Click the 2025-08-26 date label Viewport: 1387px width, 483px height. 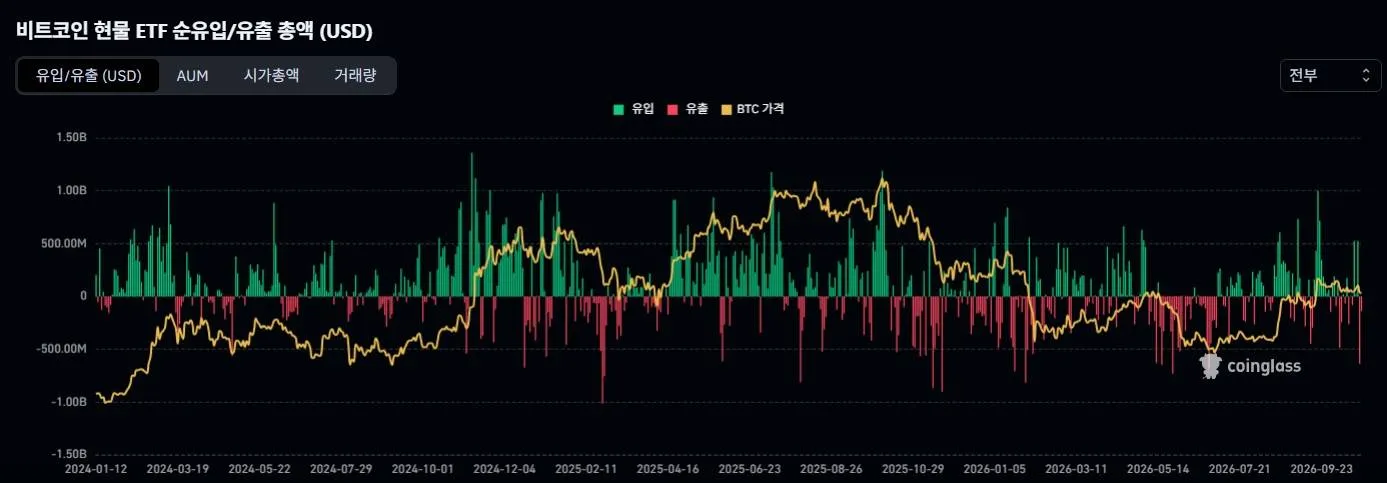tap(831, 468)
